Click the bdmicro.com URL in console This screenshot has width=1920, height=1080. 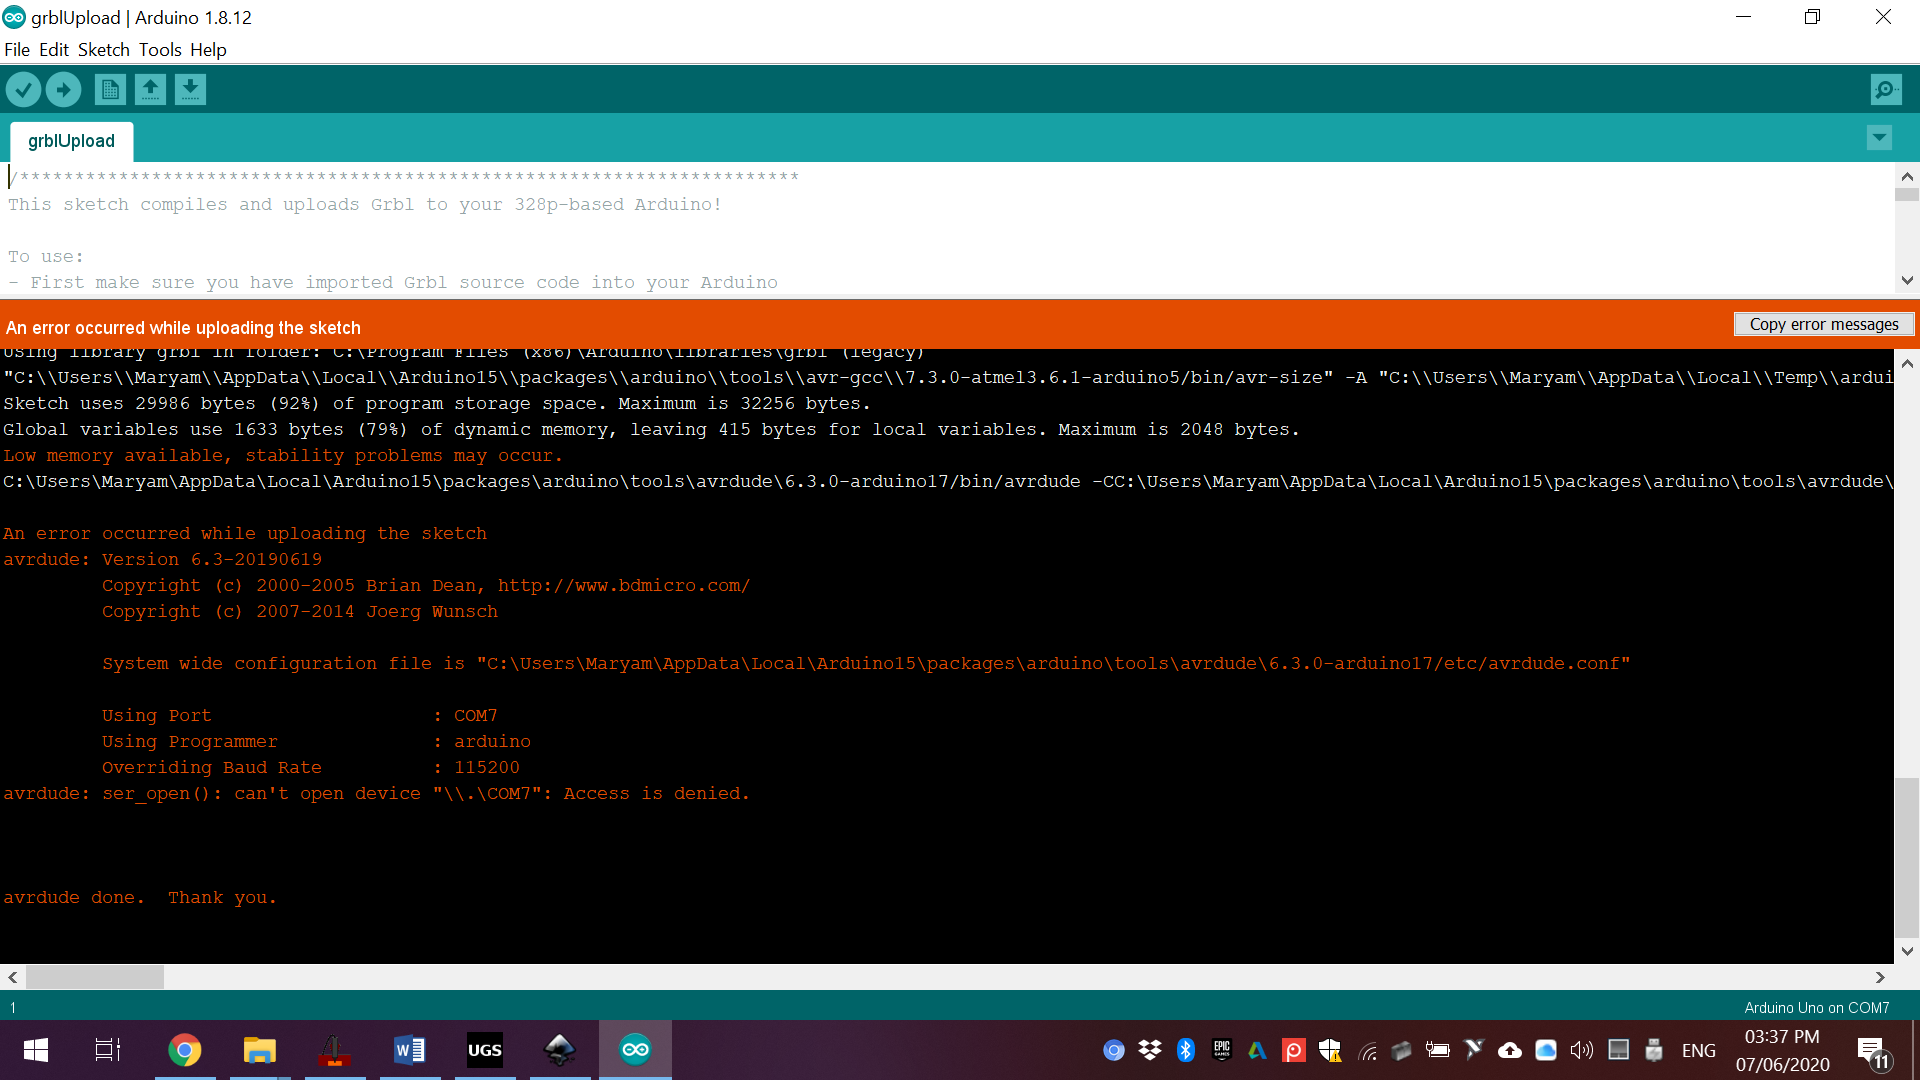coord(624,585)
